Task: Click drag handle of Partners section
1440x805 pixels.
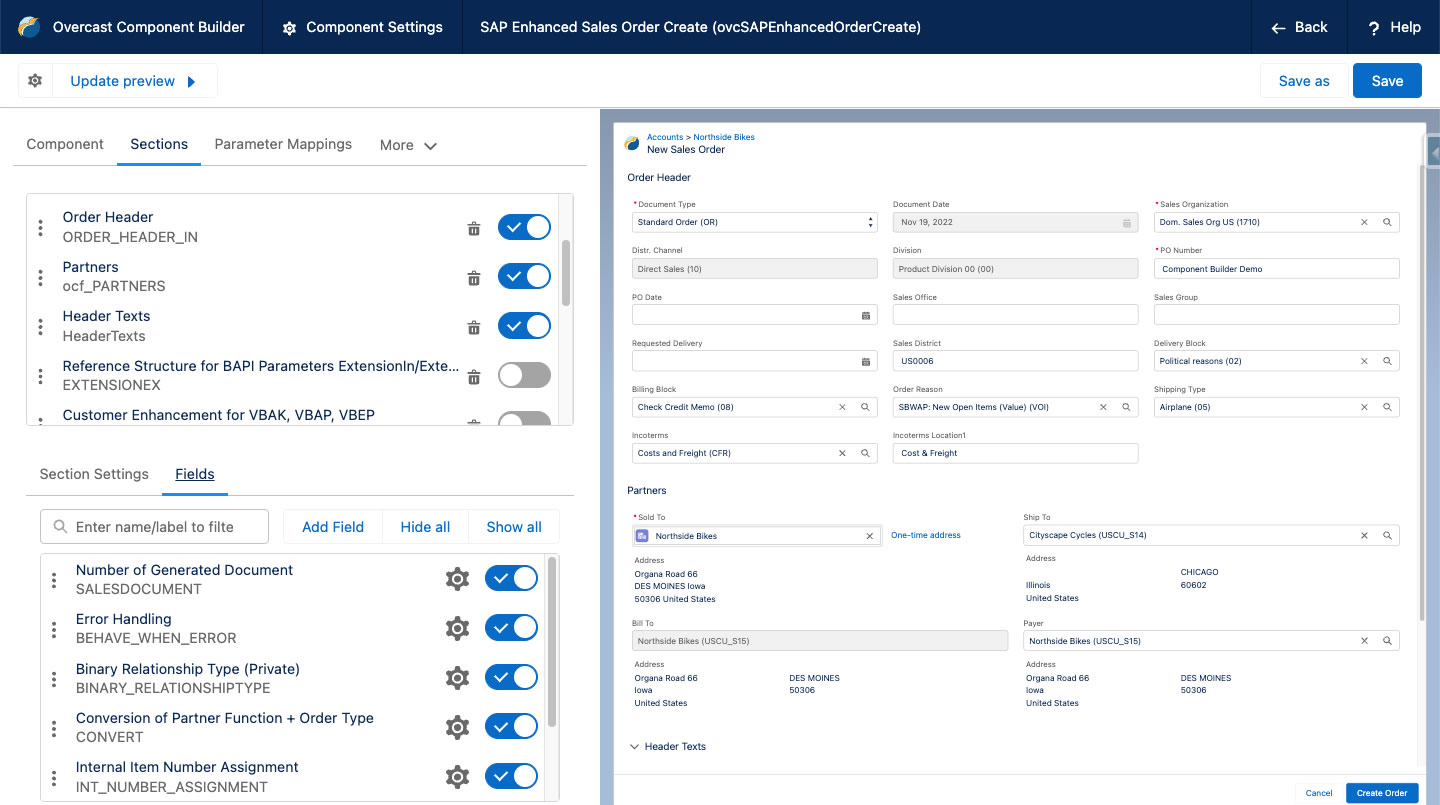Action: tap(40, 277)
